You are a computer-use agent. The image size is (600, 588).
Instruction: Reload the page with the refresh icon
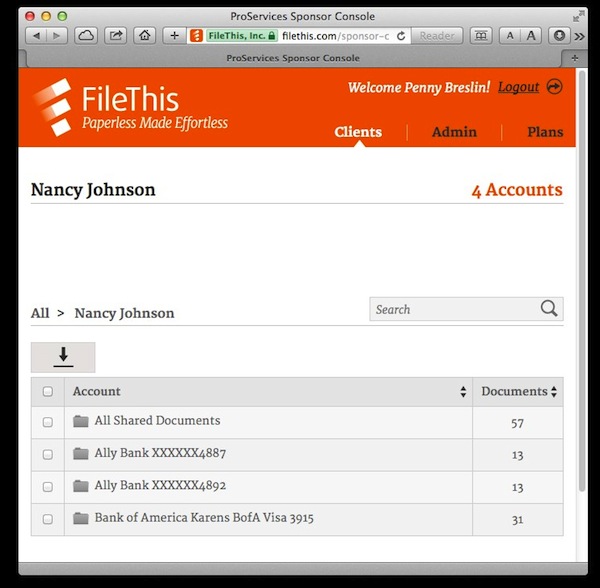point(401,36)
